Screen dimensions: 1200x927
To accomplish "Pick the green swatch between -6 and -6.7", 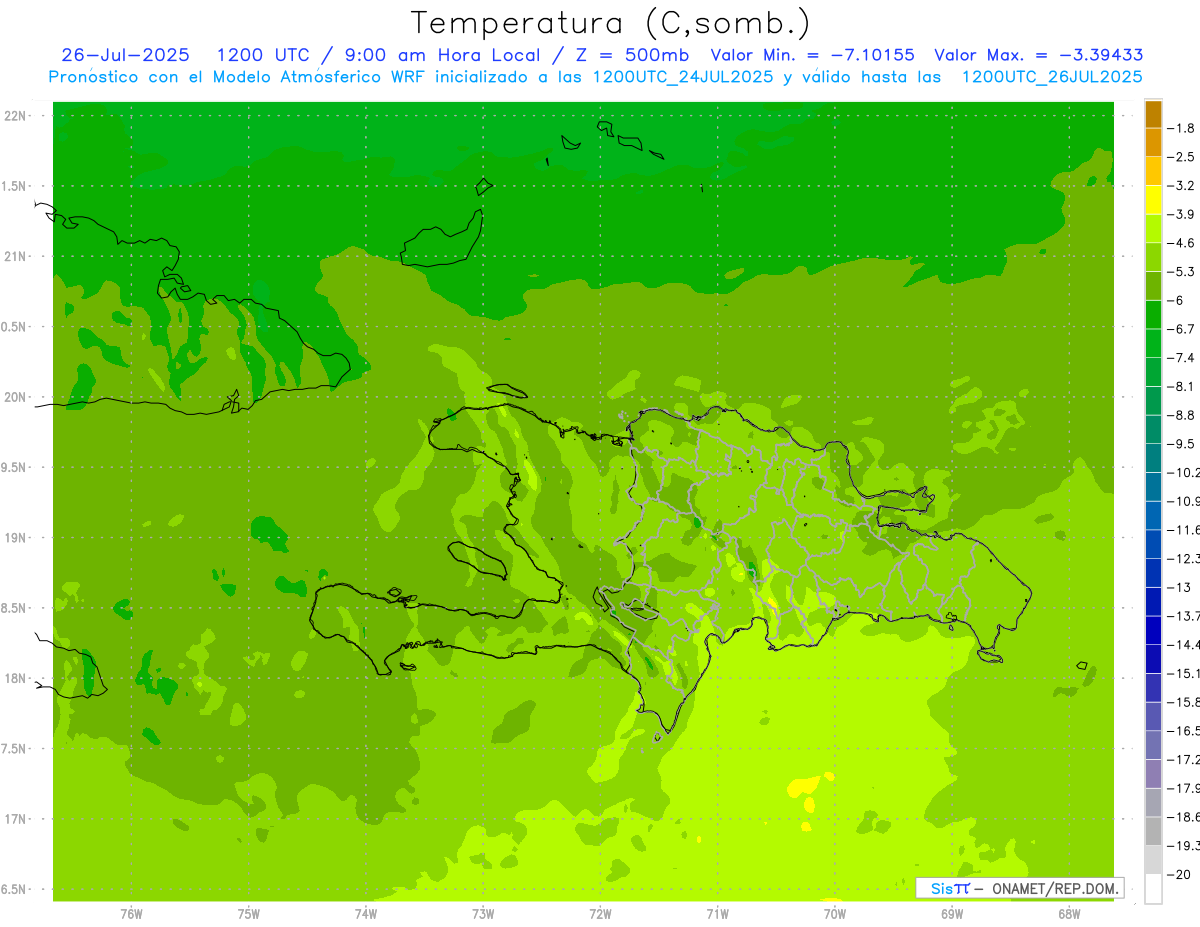I will [1153, 315].
